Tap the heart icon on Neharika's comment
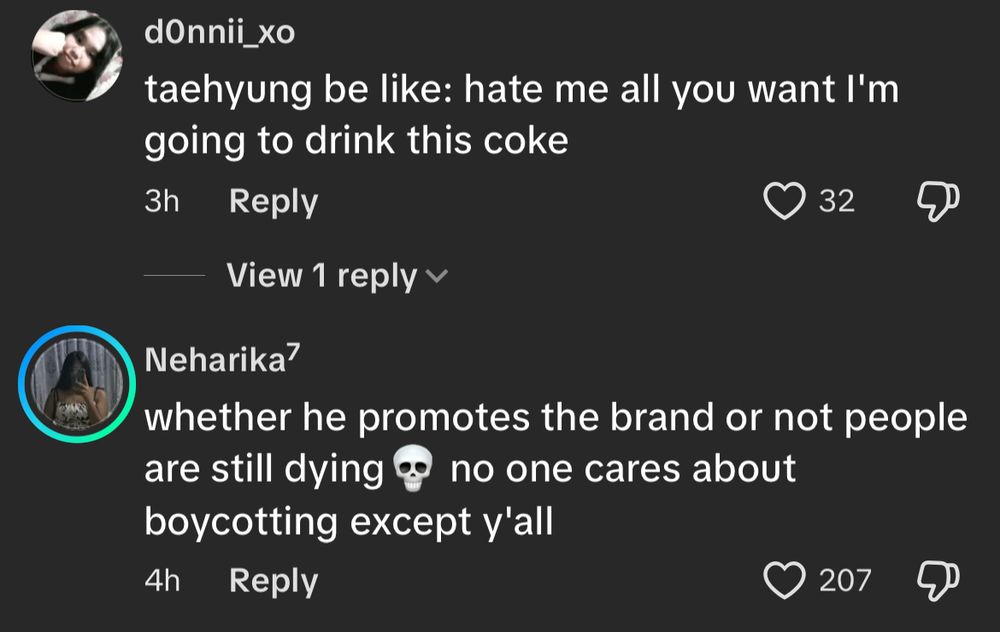Viewport: 1000px width, 632px height. tap(787, 579)
